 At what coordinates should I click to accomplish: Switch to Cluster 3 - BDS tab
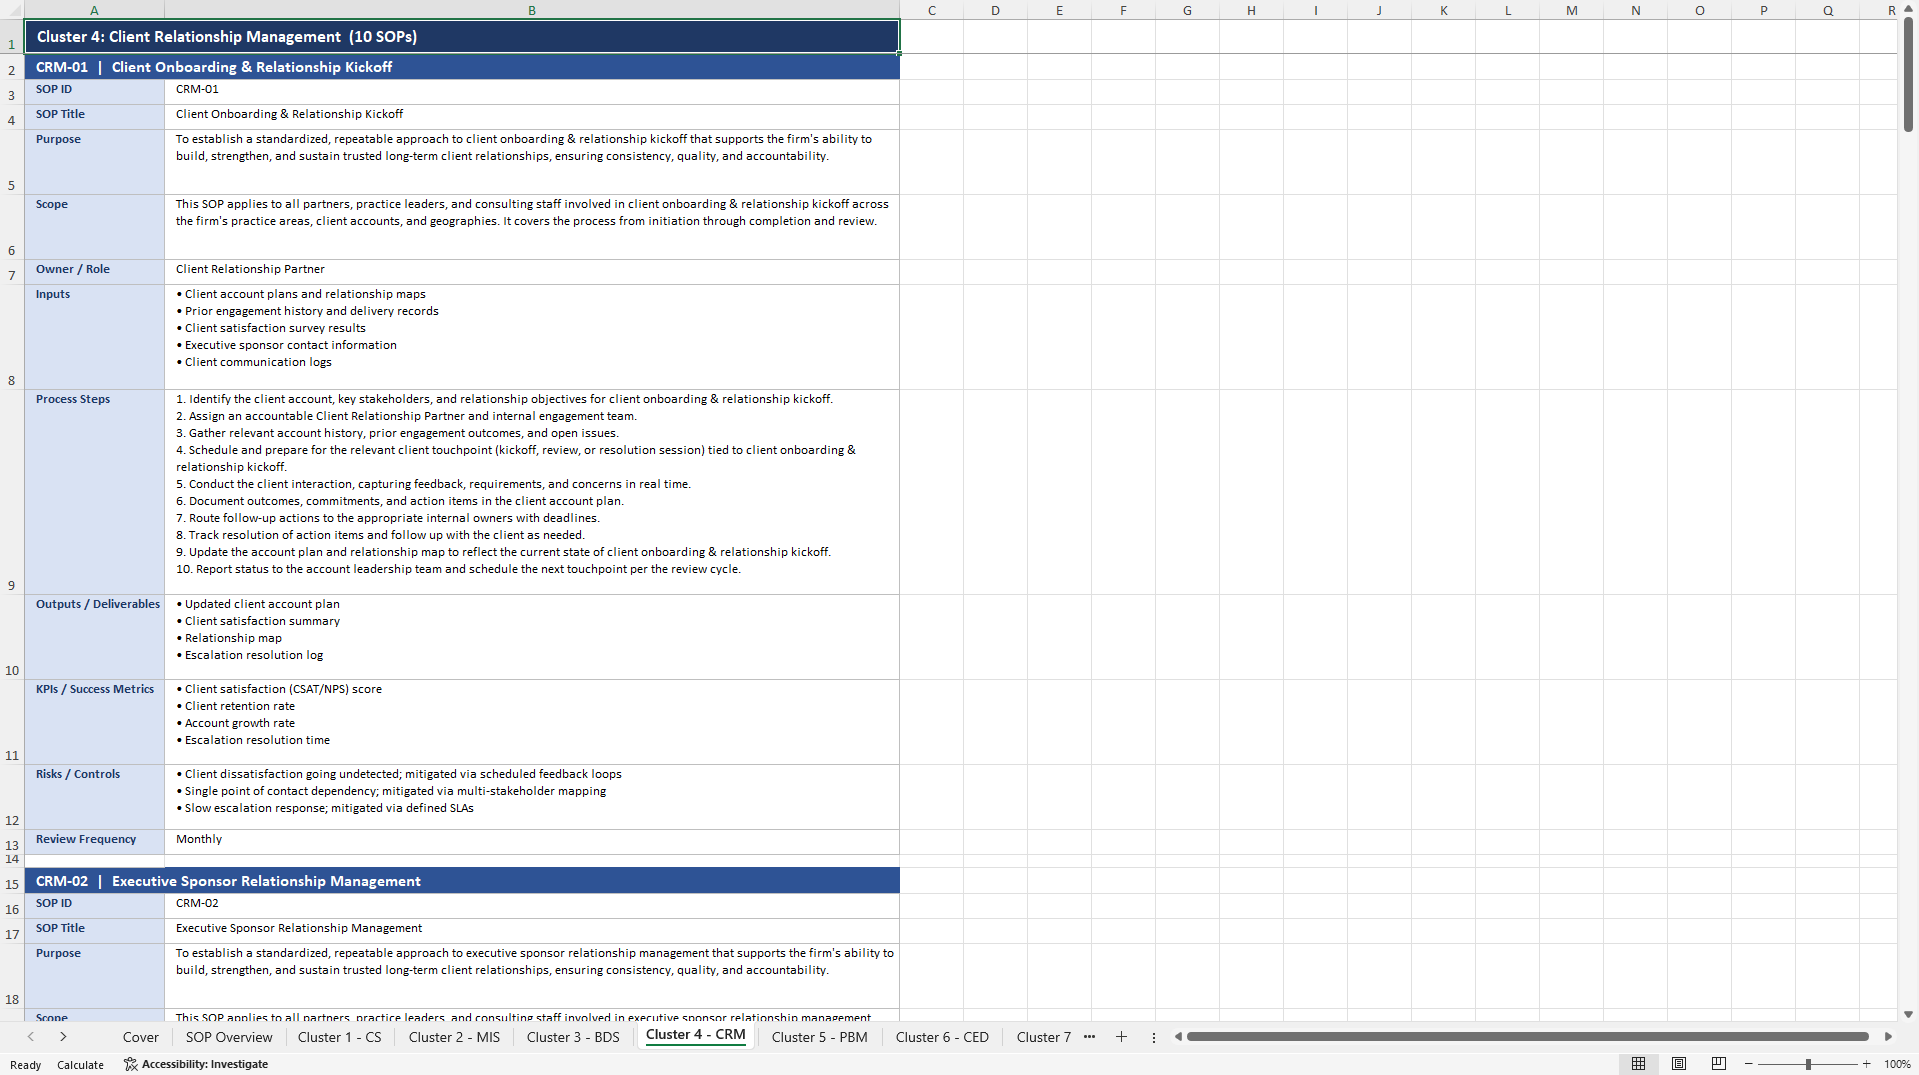coord(573,1037)
